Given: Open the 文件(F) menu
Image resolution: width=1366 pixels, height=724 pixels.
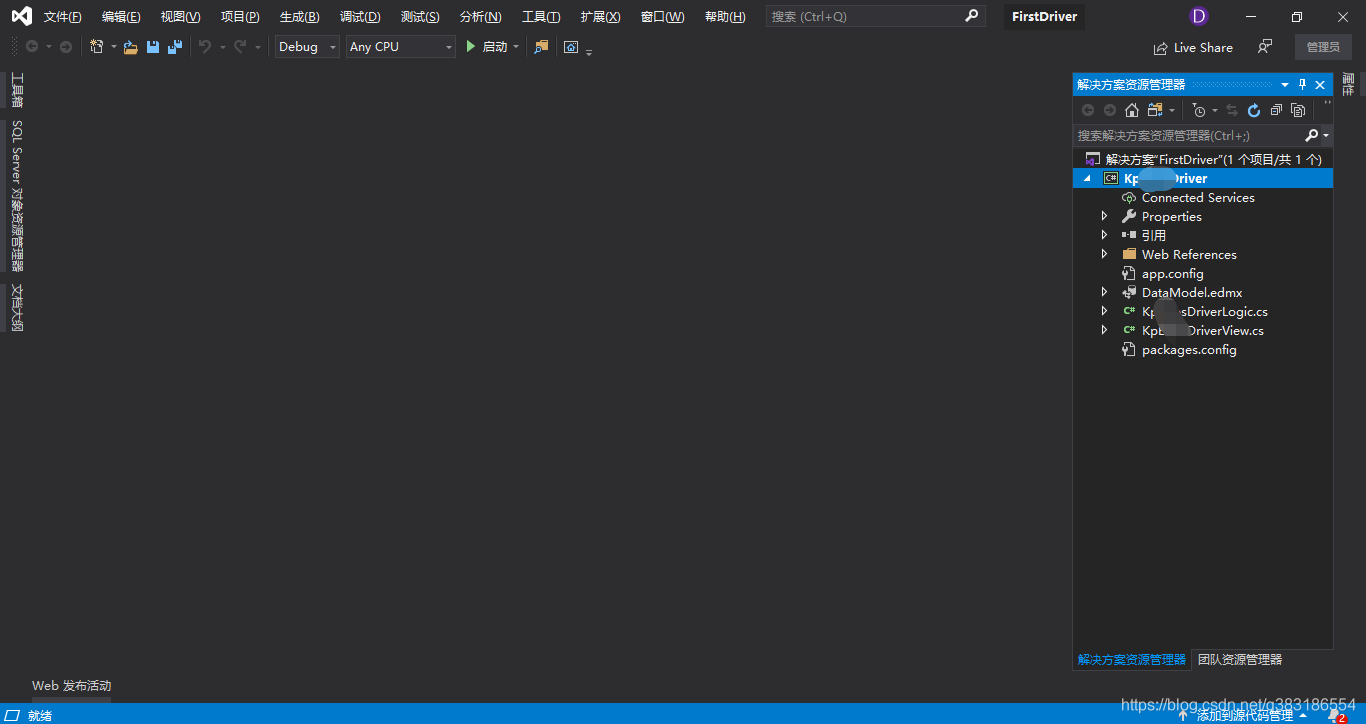Looking at the screenshot, I should [x=63, y=17].
